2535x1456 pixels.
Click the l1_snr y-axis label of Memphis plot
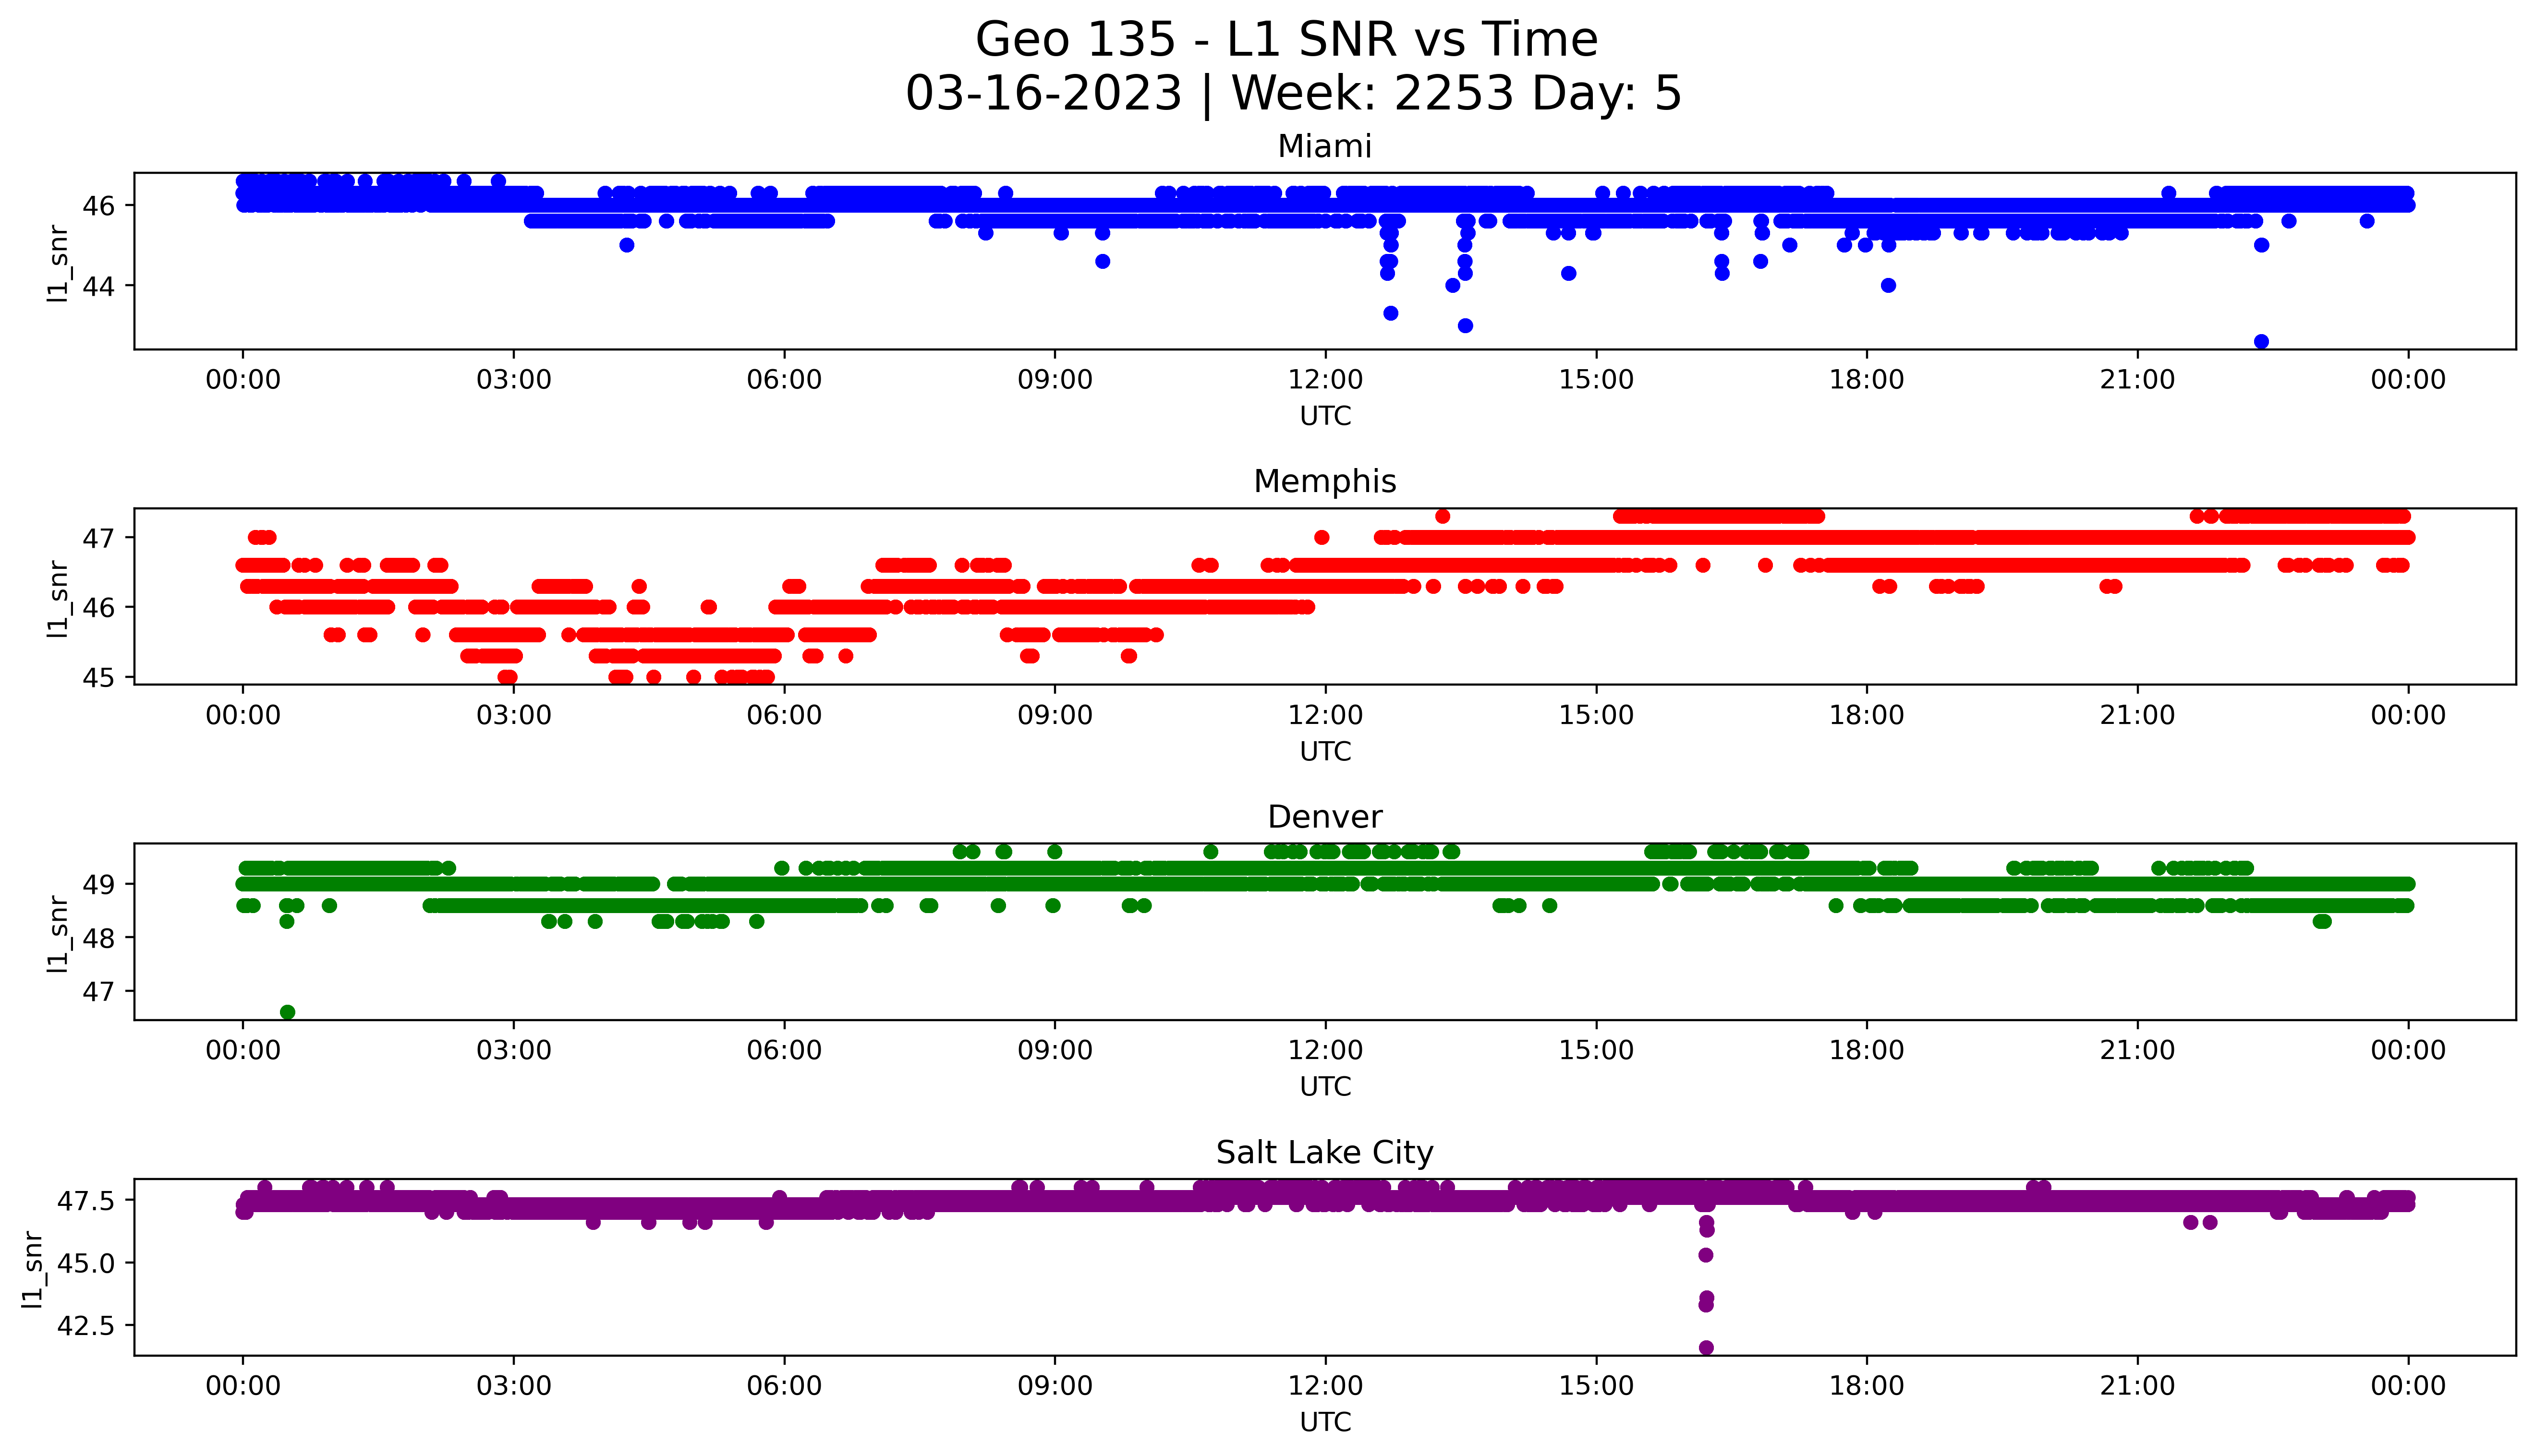point(59,598)
